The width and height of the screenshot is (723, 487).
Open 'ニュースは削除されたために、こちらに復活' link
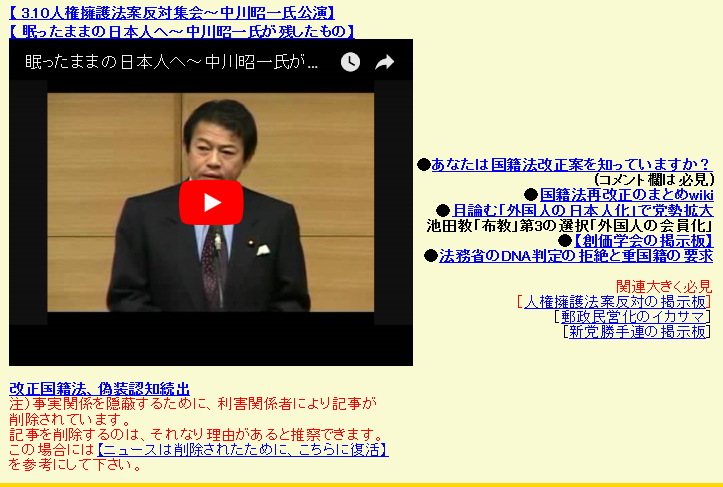[x=243, y=450]
